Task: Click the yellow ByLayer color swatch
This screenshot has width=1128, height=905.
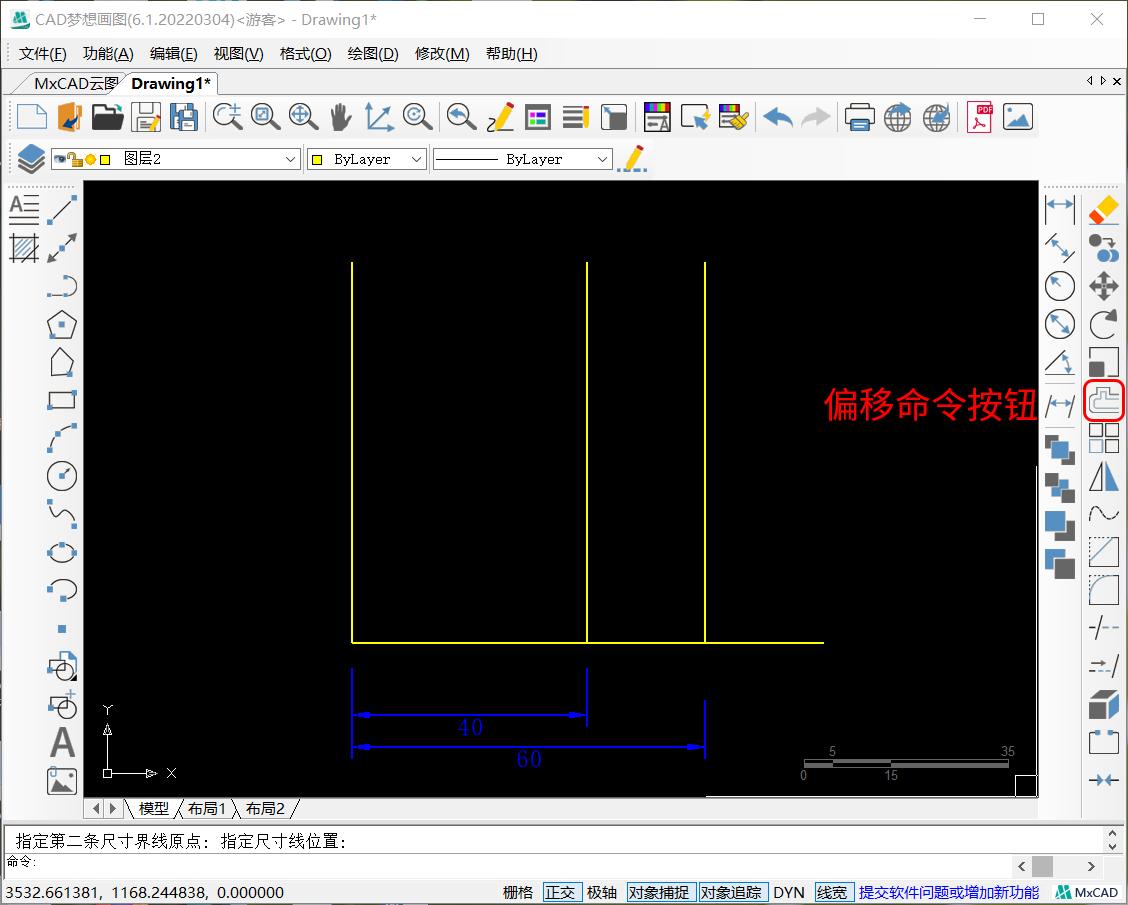Action: [319, 158]
